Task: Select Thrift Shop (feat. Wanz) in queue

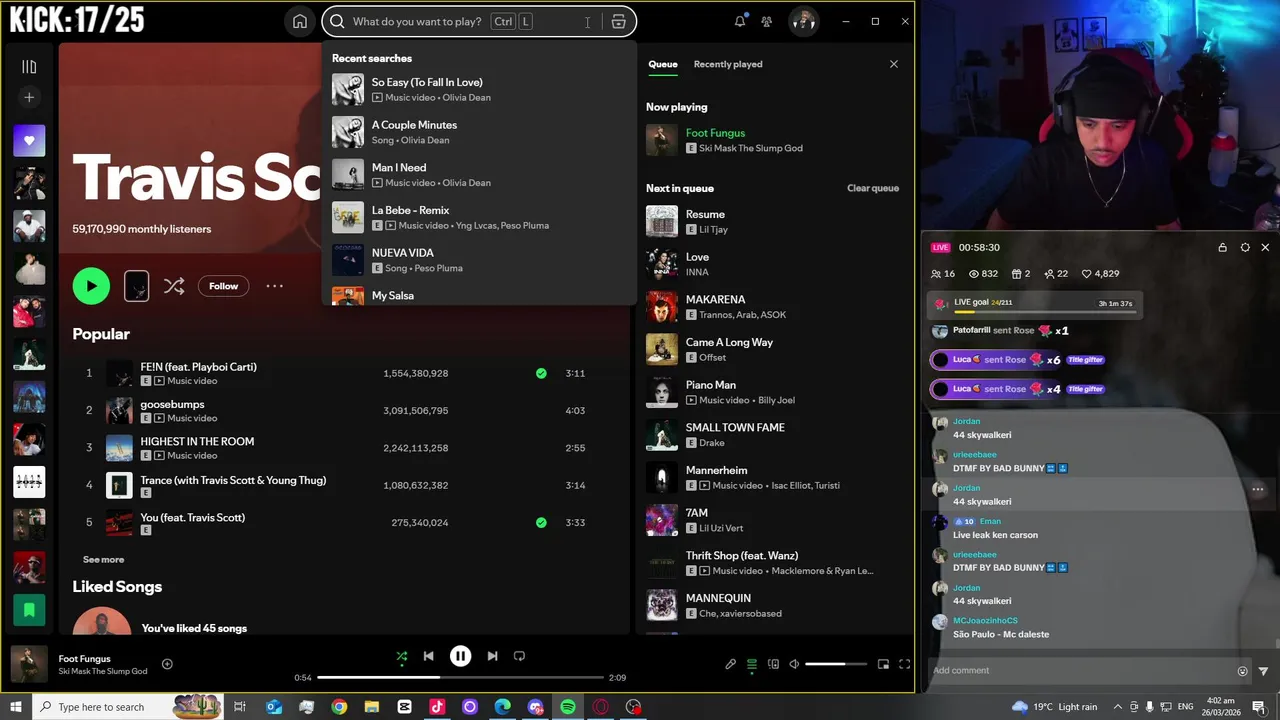Action: [773, 562]
